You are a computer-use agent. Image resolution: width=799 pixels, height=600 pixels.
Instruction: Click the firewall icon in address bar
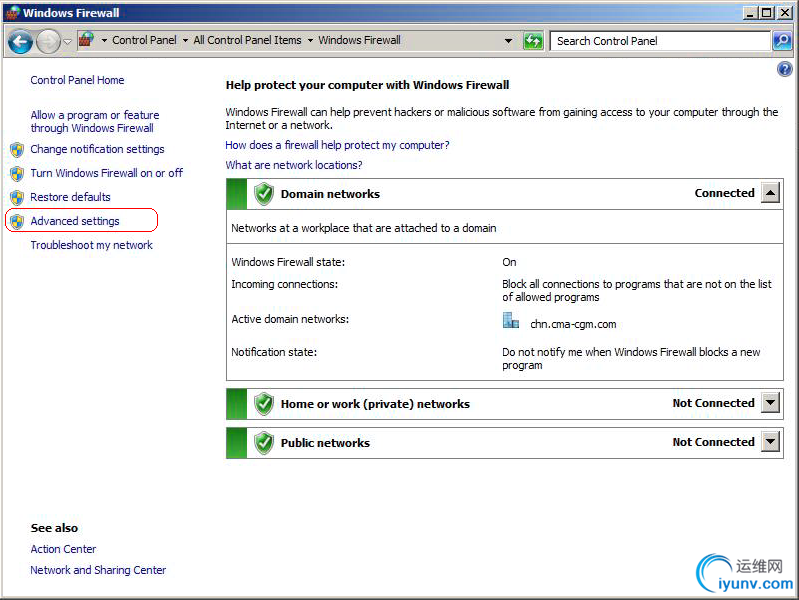coord(87,40)
